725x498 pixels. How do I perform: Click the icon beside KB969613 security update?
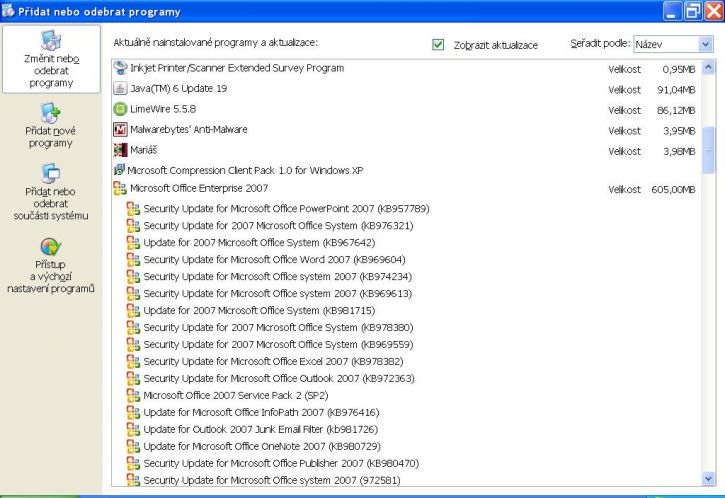click(x=133, y=294)
